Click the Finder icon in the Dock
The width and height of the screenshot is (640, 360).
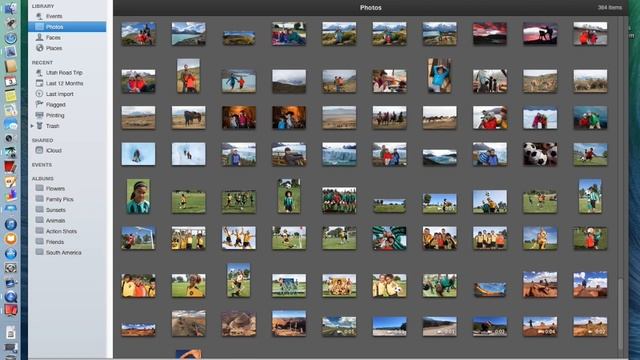10,8
